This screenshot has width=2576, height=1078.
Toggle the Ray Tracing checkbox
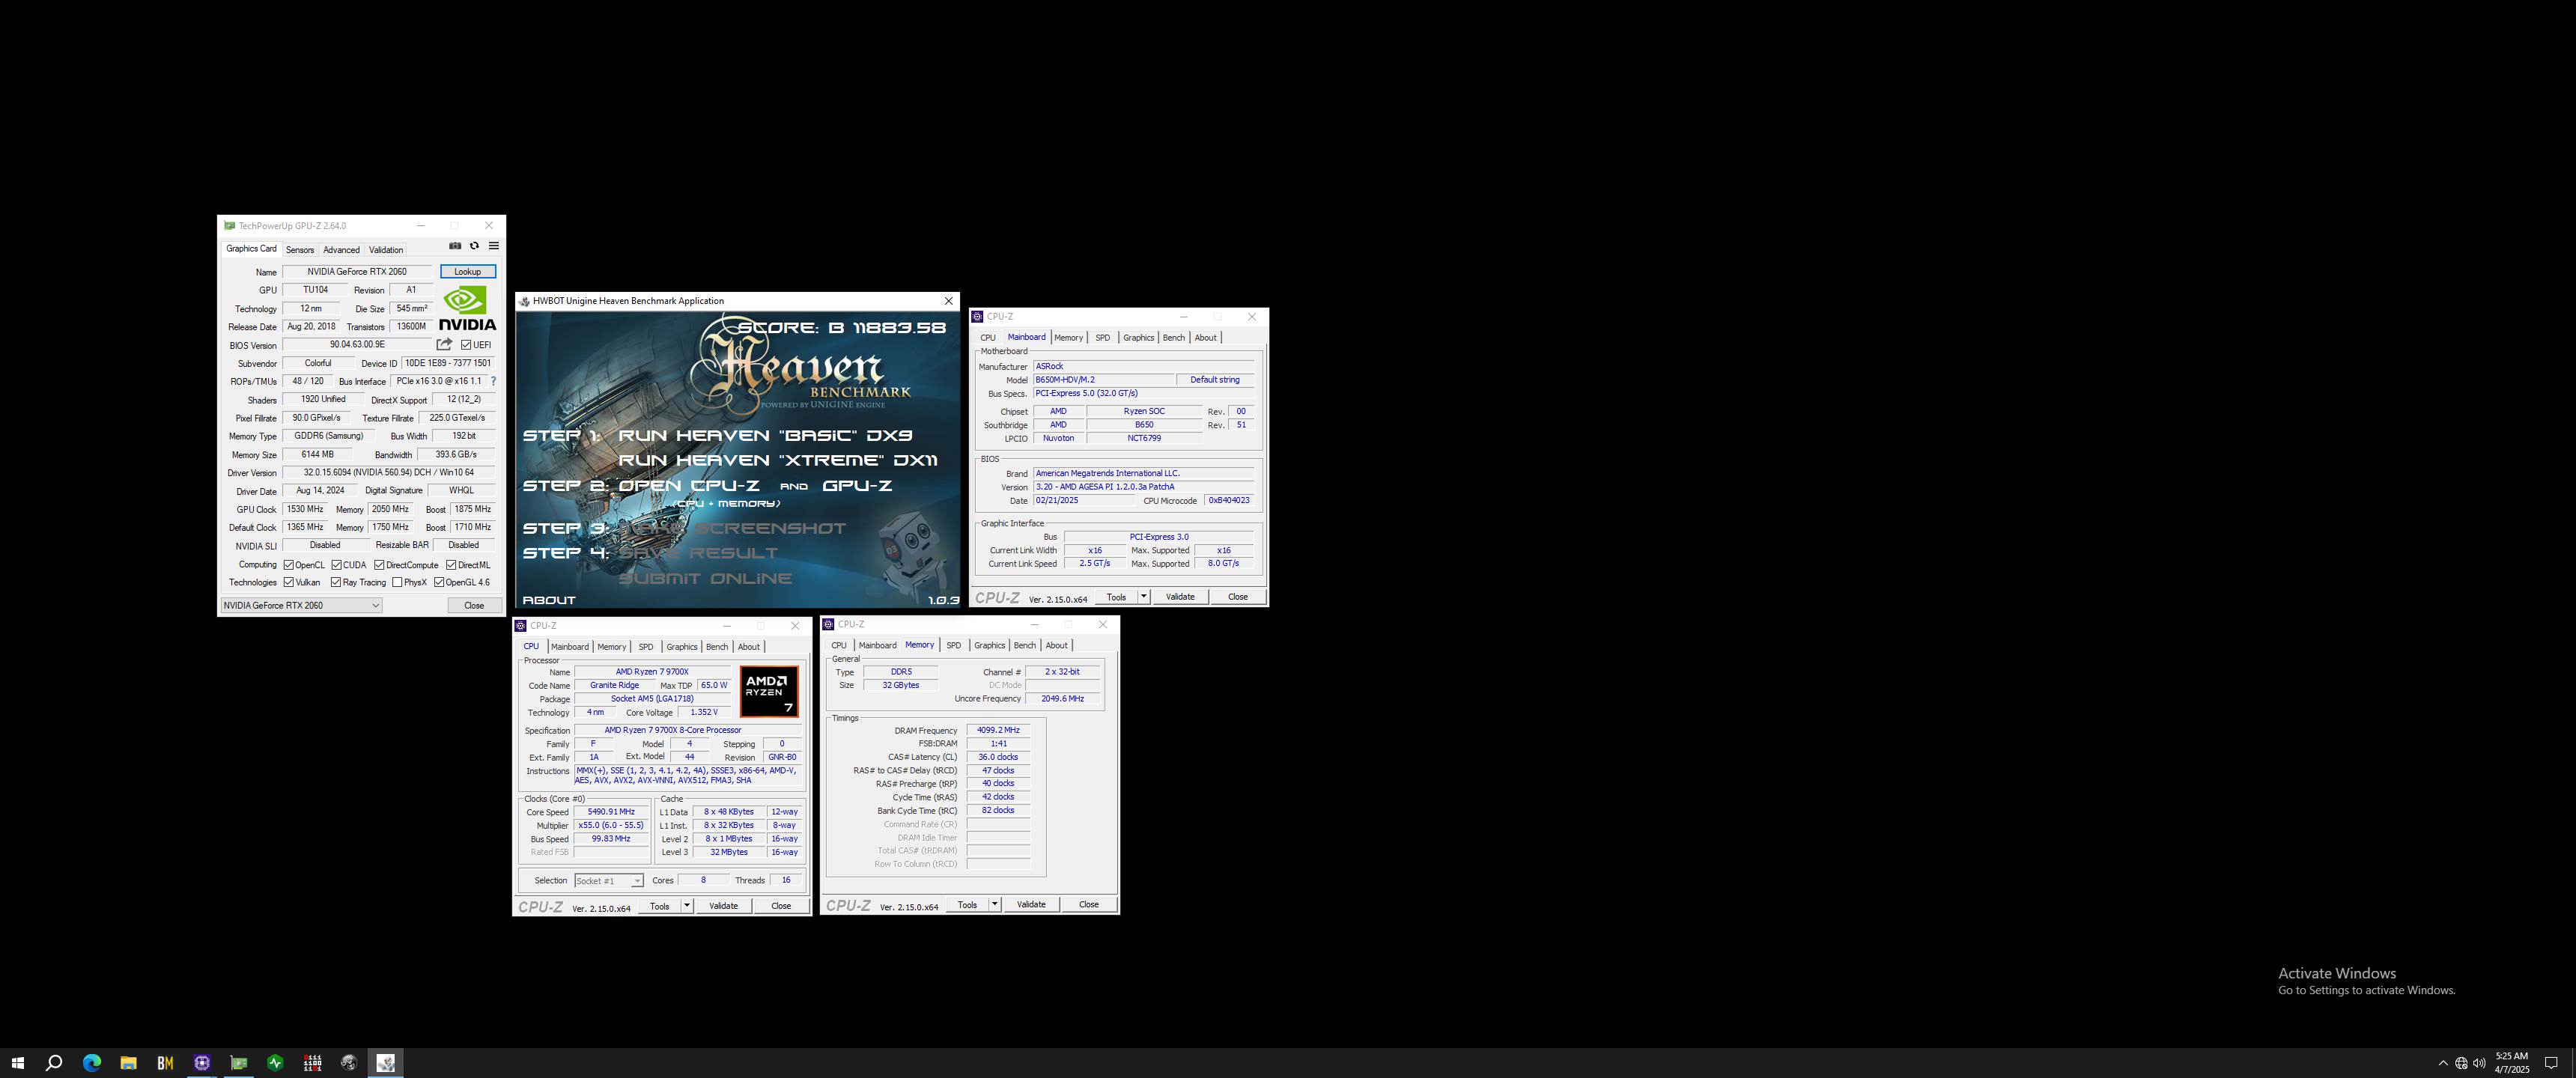[x=337, y=582]
